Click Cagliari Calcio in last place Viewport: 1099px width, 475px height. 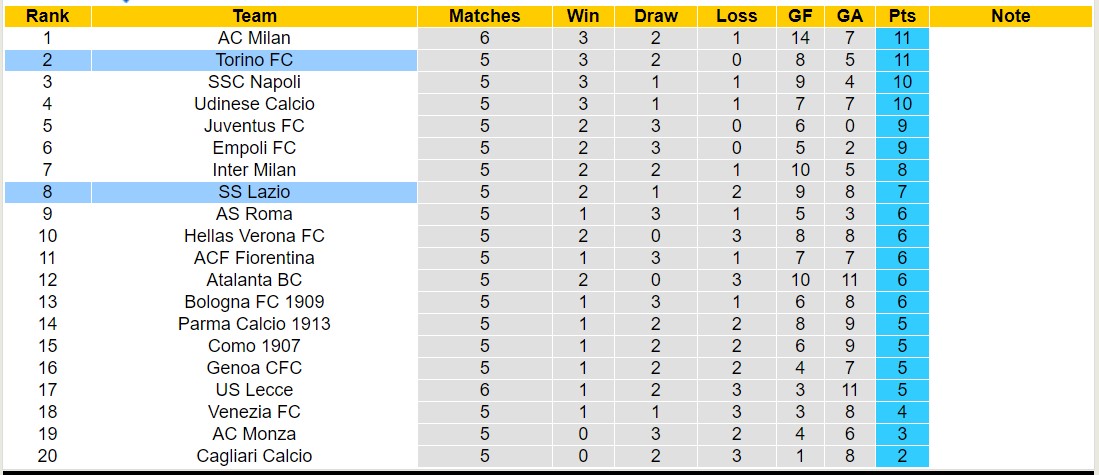click(254, 456)
